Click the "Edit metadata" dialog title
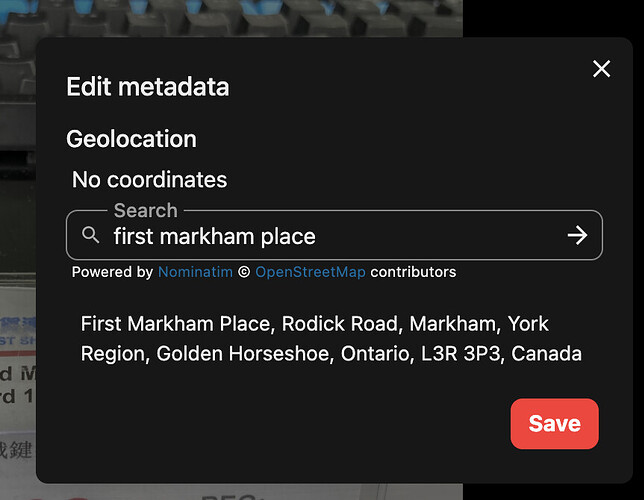This screenshot has height=500, width=644. (x=148, y=87)
